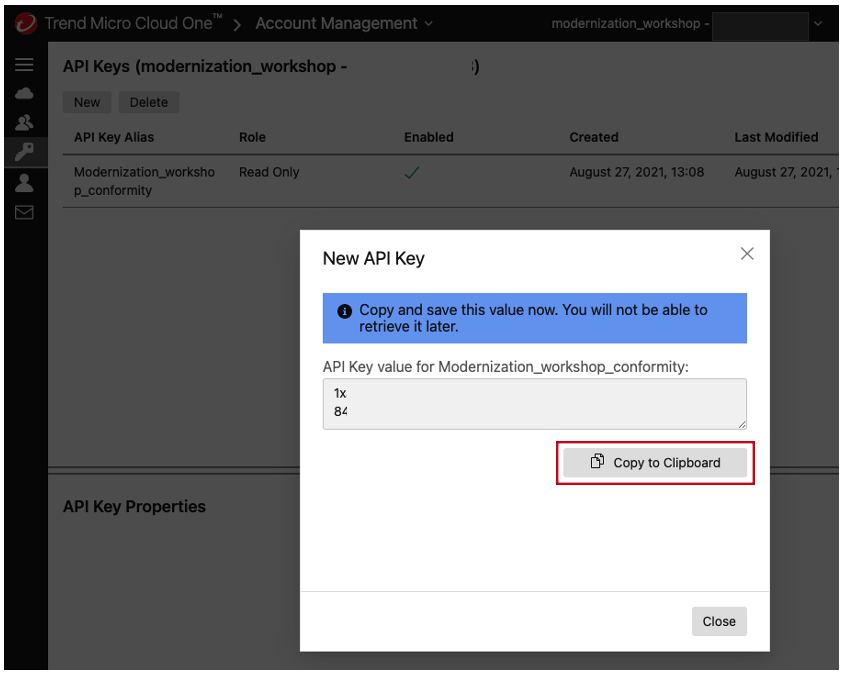Click the API Key Alias column header
This screenshot has width=844, height=676.
coord(114,137)
